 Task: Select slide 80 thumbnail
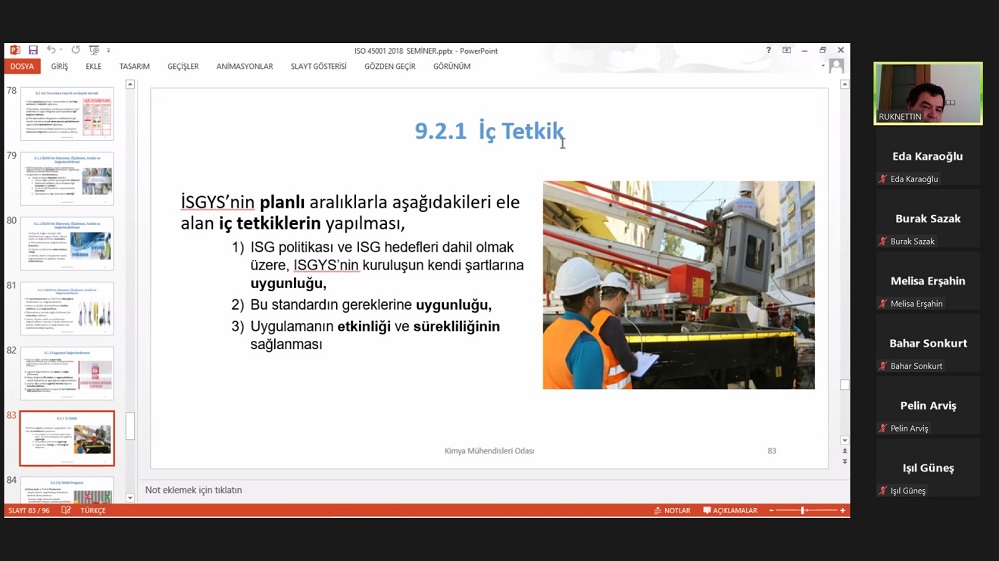coord(67,244)
